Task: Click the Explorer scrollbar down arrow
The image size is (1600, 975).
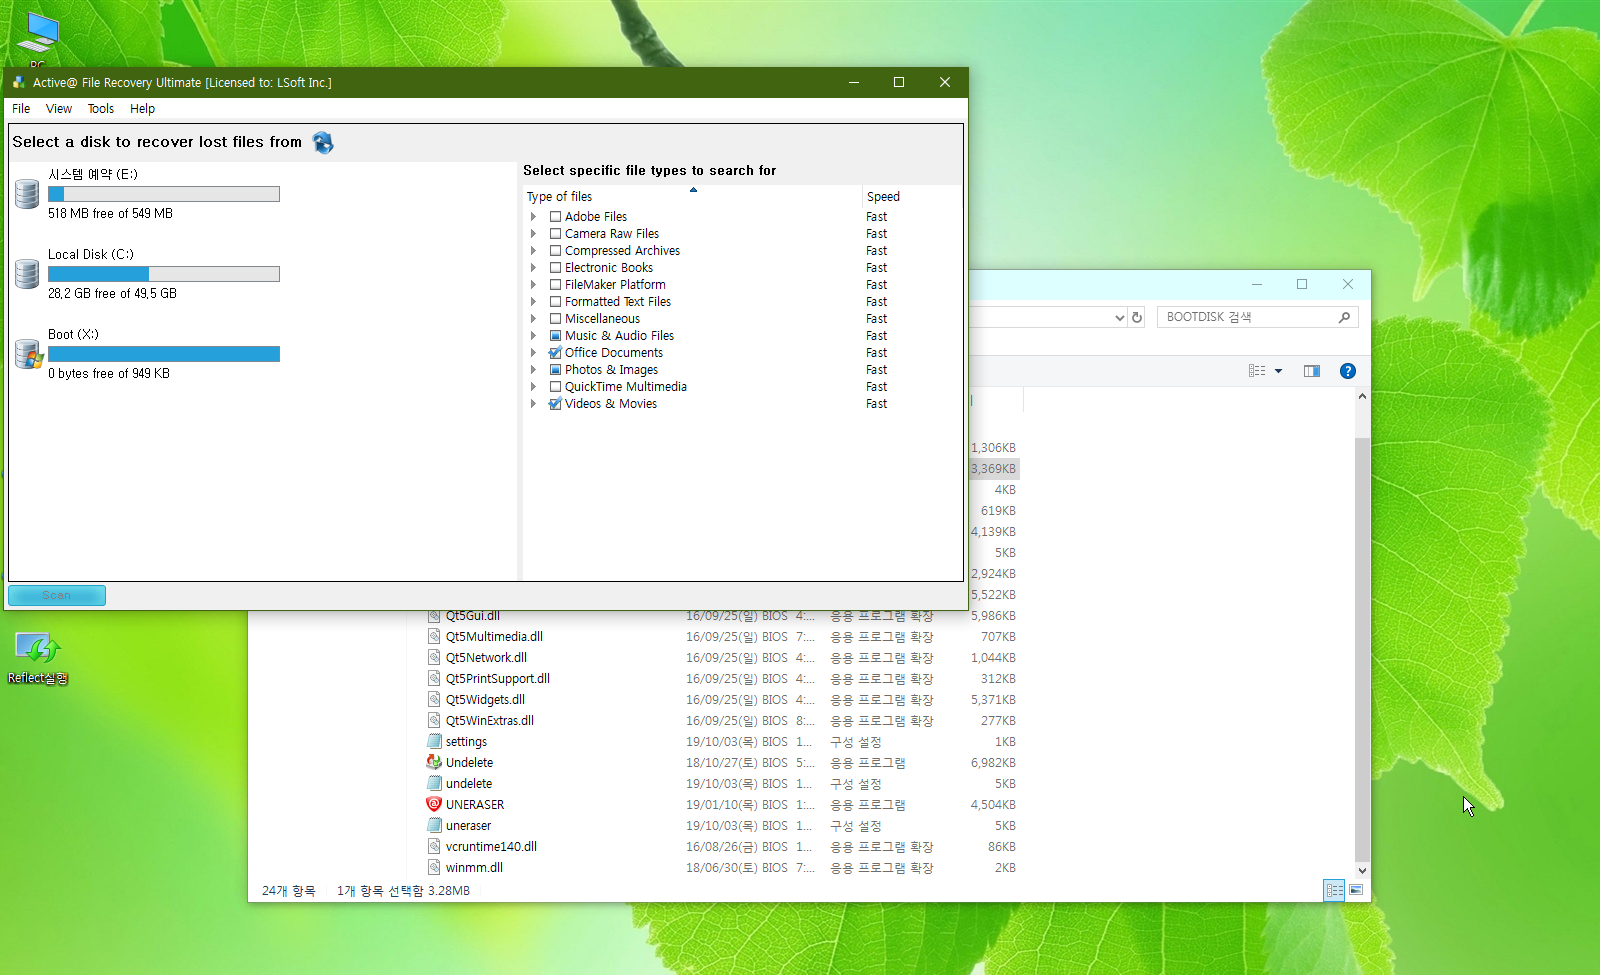Action: [x=1362, y=870]
